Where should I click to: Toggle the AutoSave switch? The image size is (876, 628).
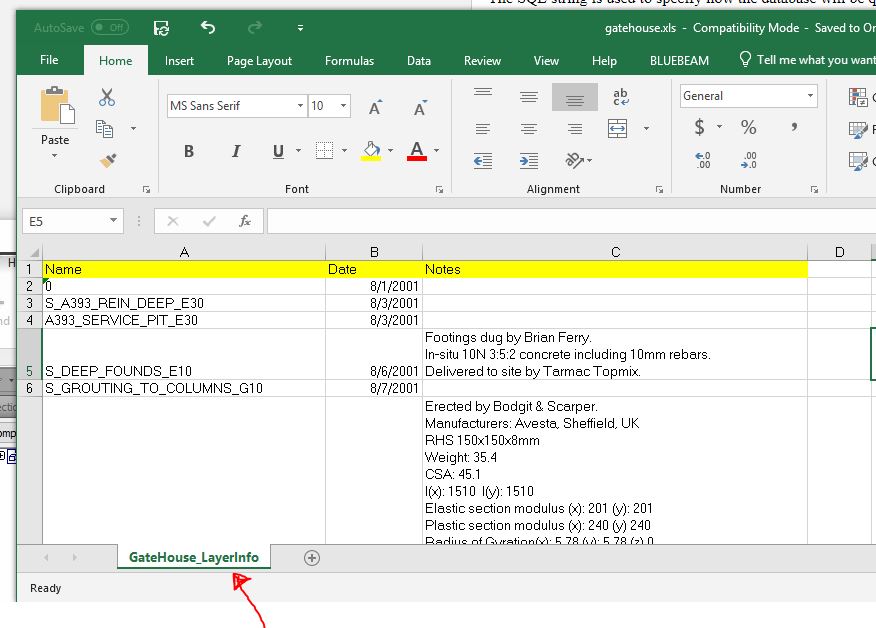(110, 27)
